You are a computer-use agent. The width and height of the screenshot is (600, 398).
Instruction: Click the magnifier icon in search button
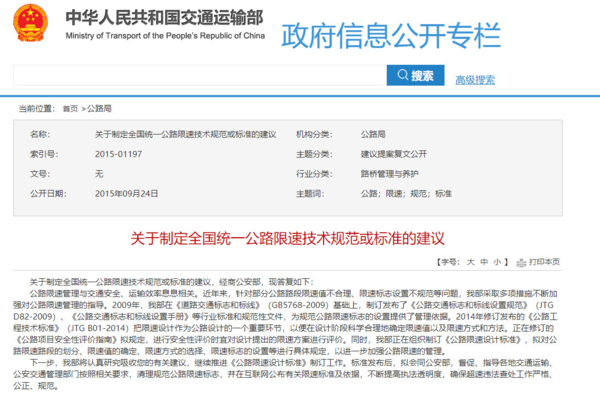tap(403, 75)
